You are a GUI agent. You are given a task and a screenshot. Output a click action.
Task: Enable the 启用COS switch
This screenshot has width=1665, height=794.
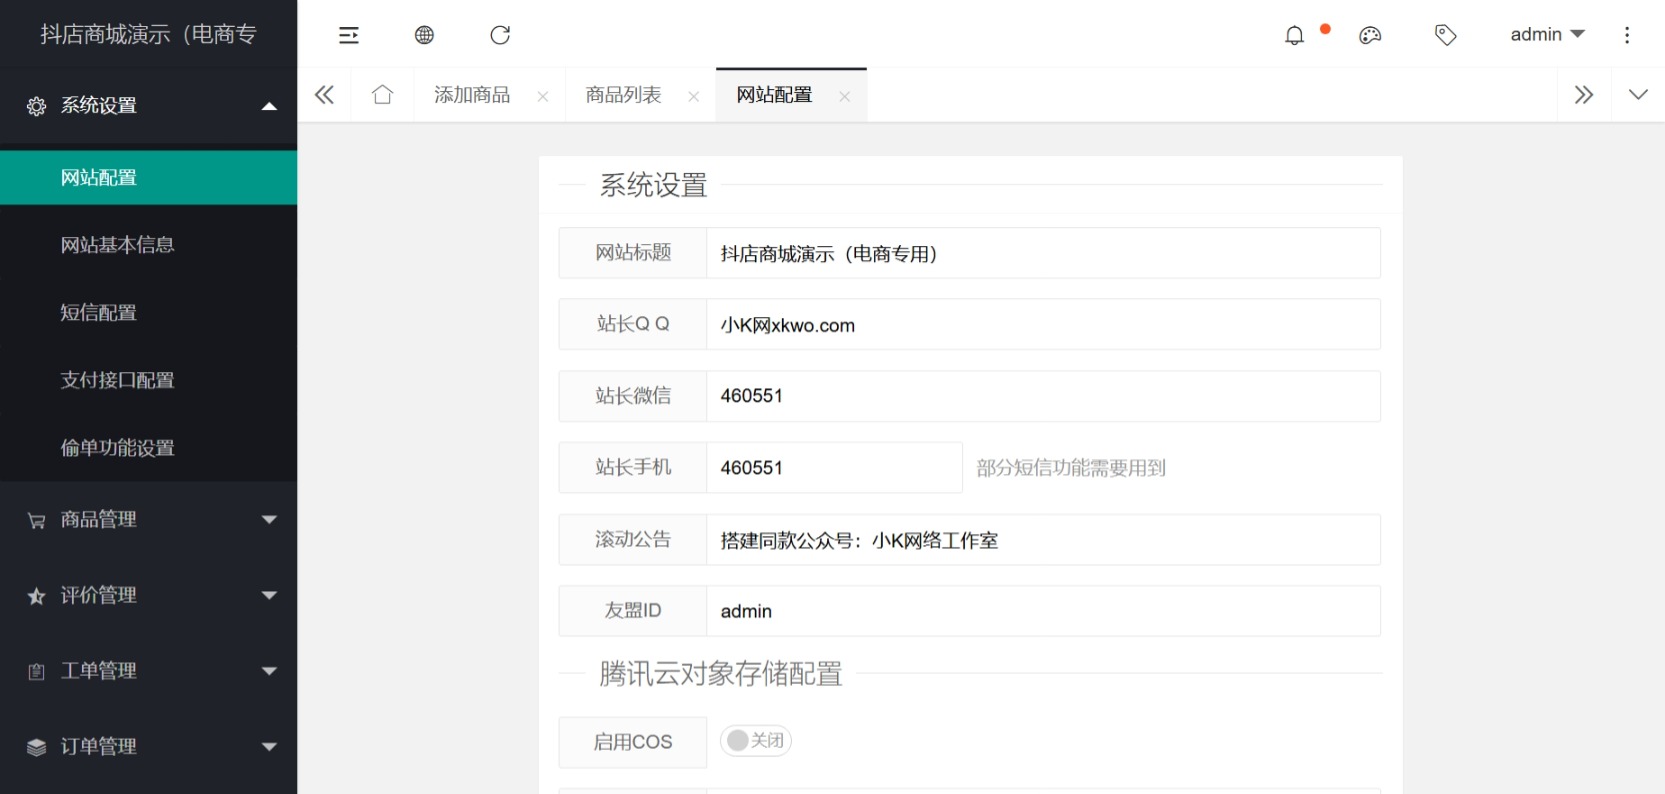(755, 740)
